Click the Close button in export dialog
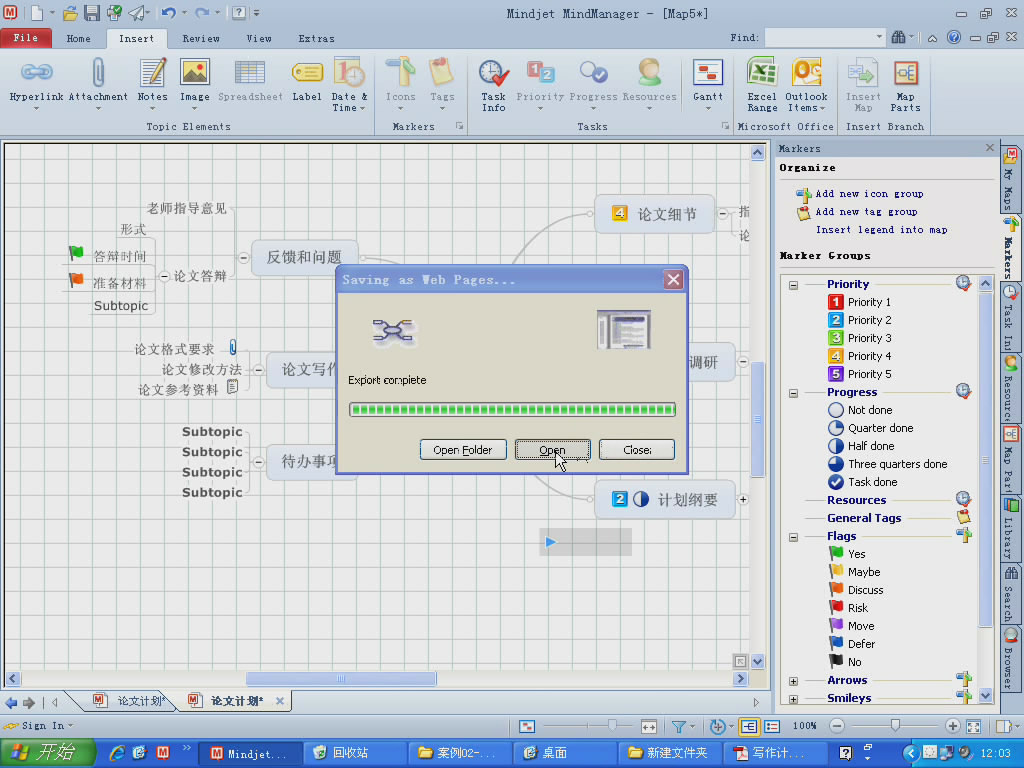Image resolution: width=1024 pixels, height=768 pixels. [637, 450]
